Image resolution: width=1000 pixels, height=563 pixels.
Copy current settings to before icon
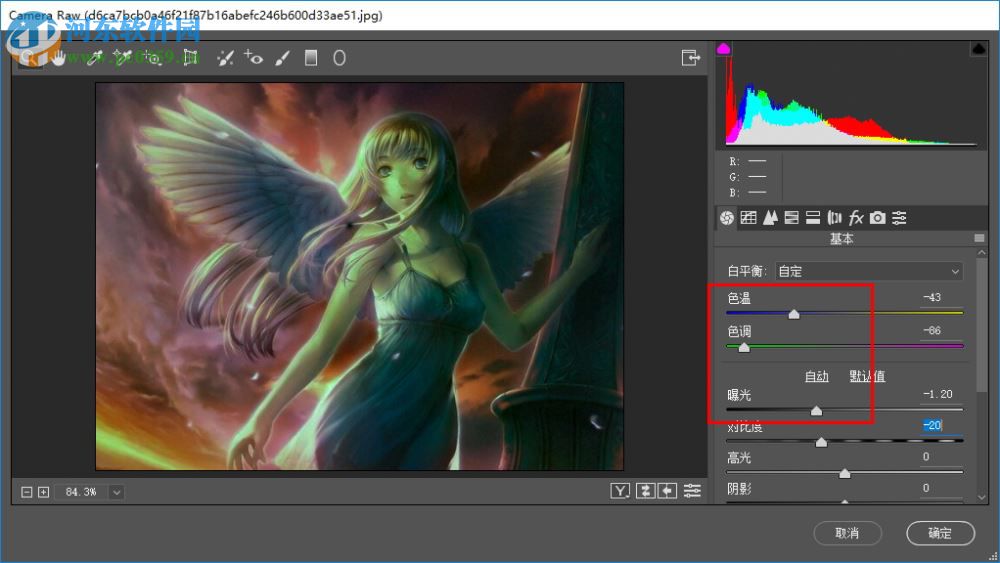click(x=668, y=490)
